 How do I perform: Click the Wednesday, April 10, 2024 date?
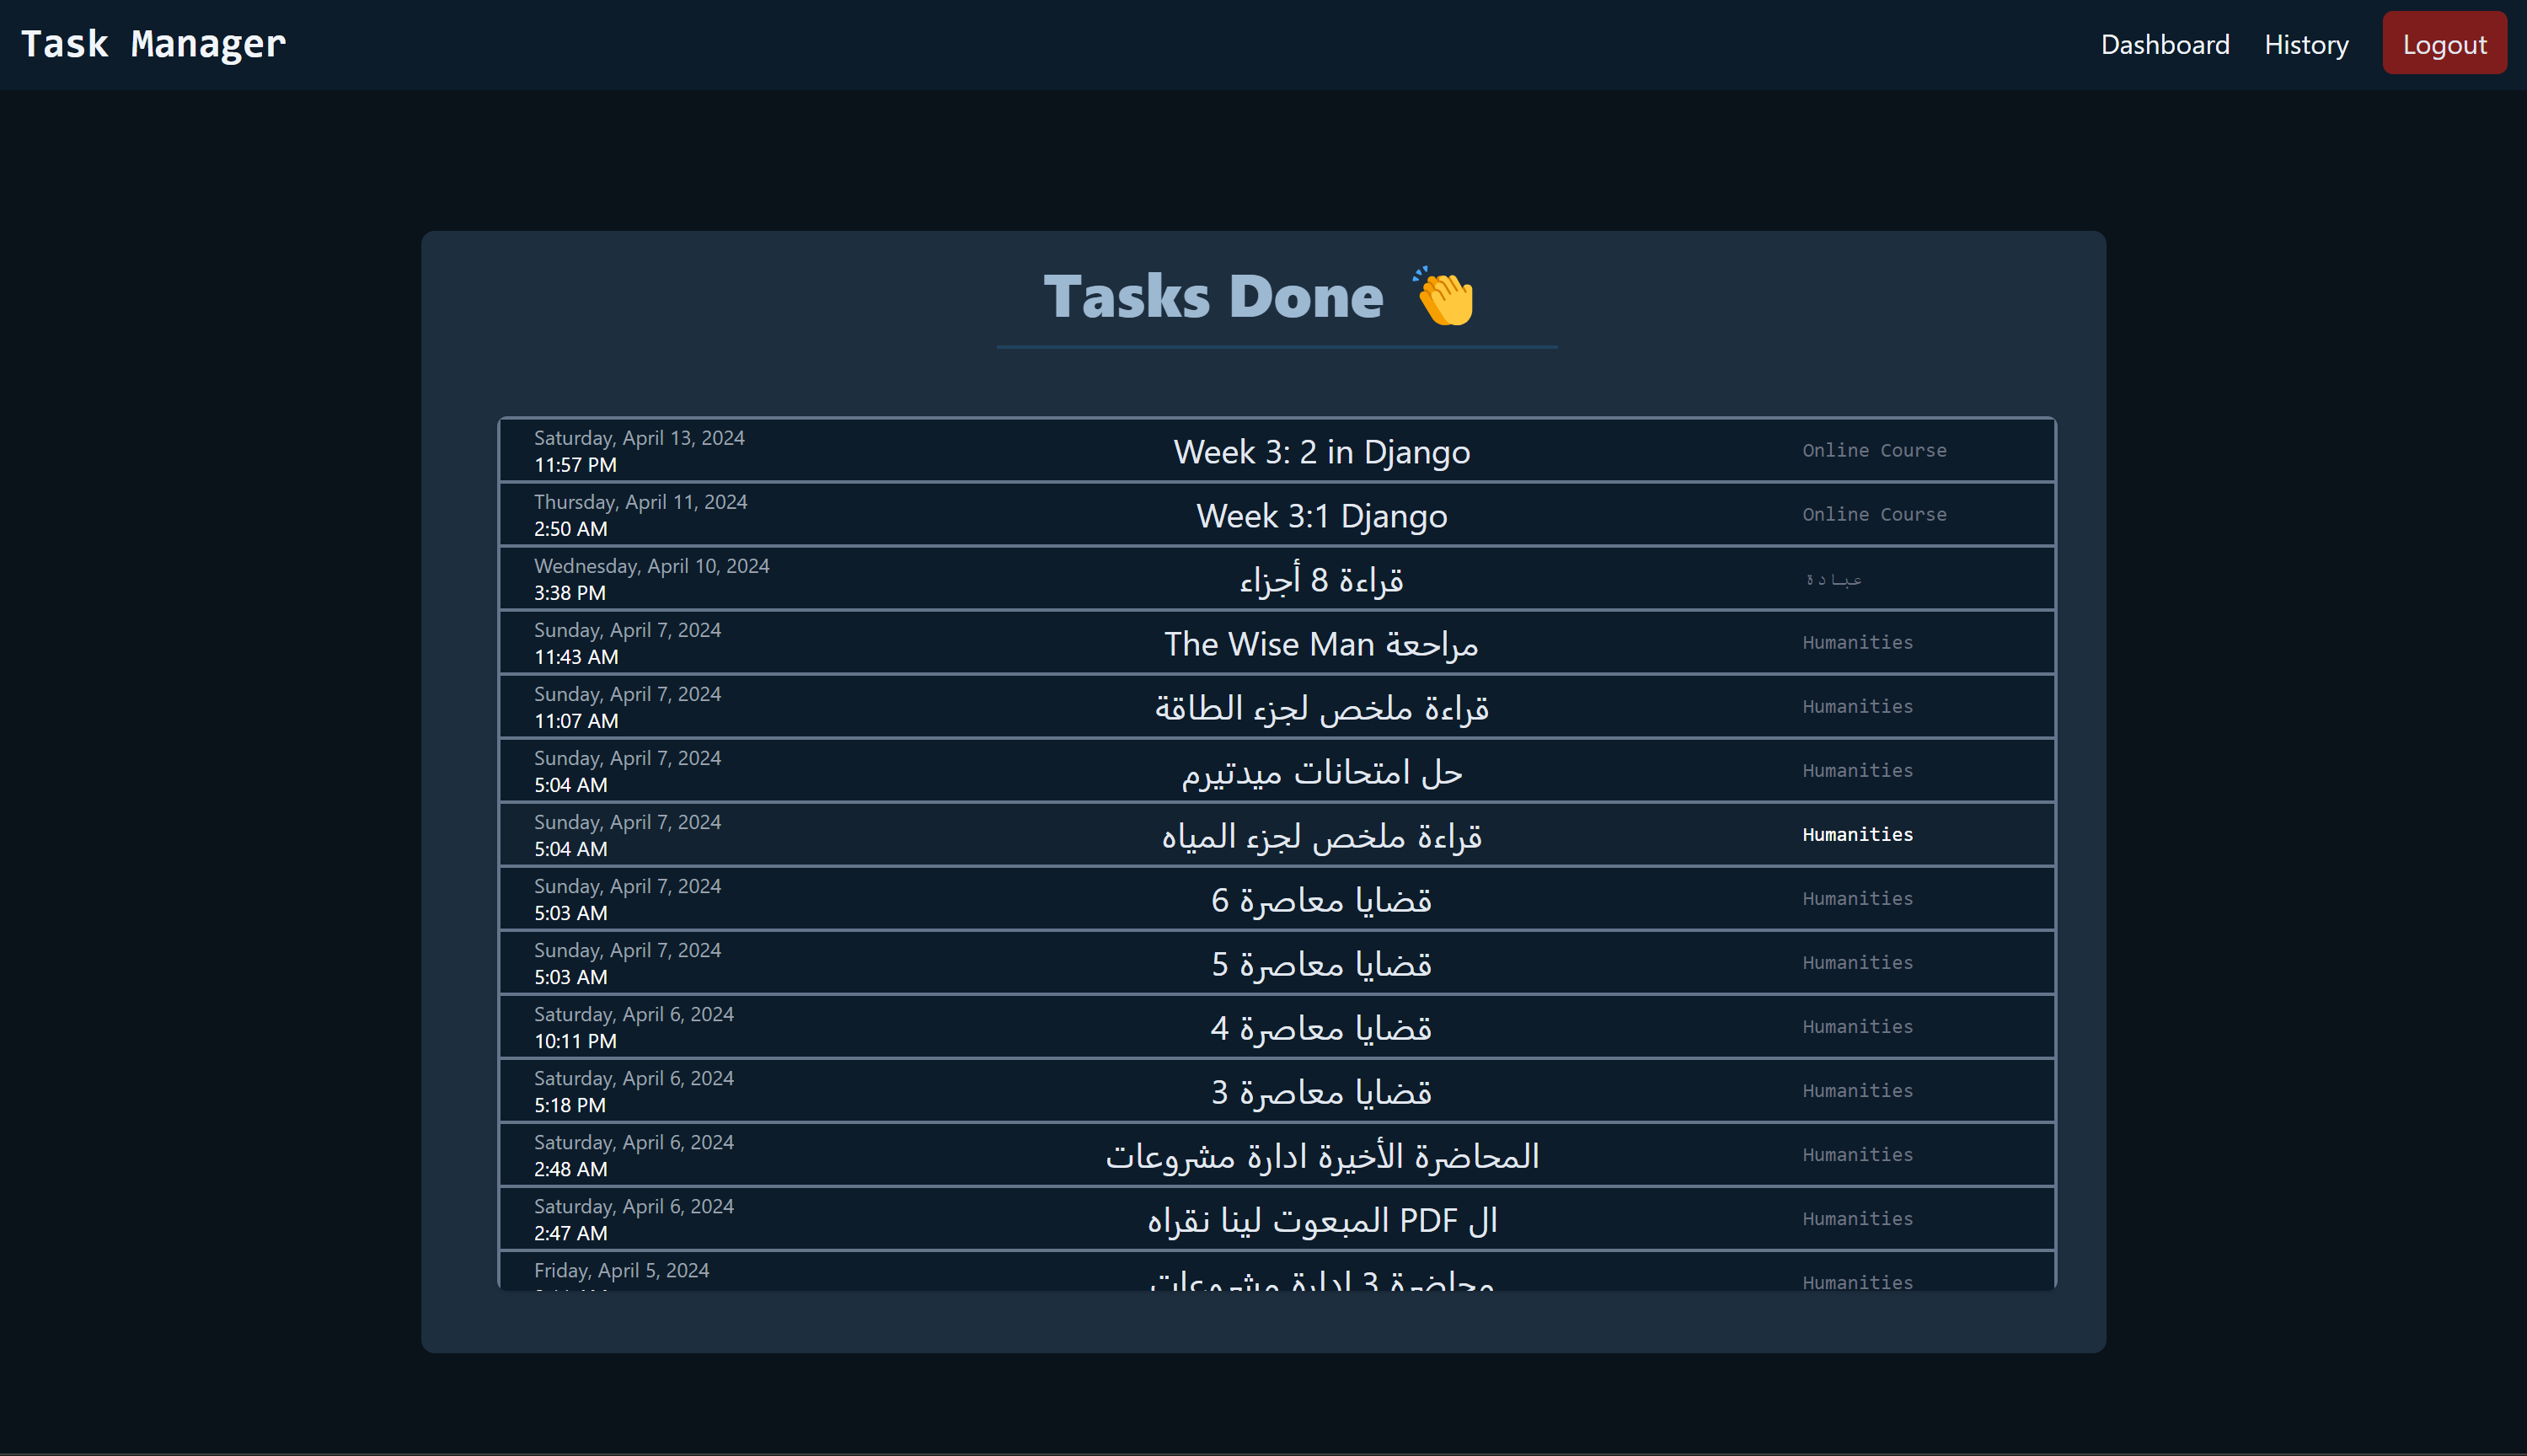[651, 566]
